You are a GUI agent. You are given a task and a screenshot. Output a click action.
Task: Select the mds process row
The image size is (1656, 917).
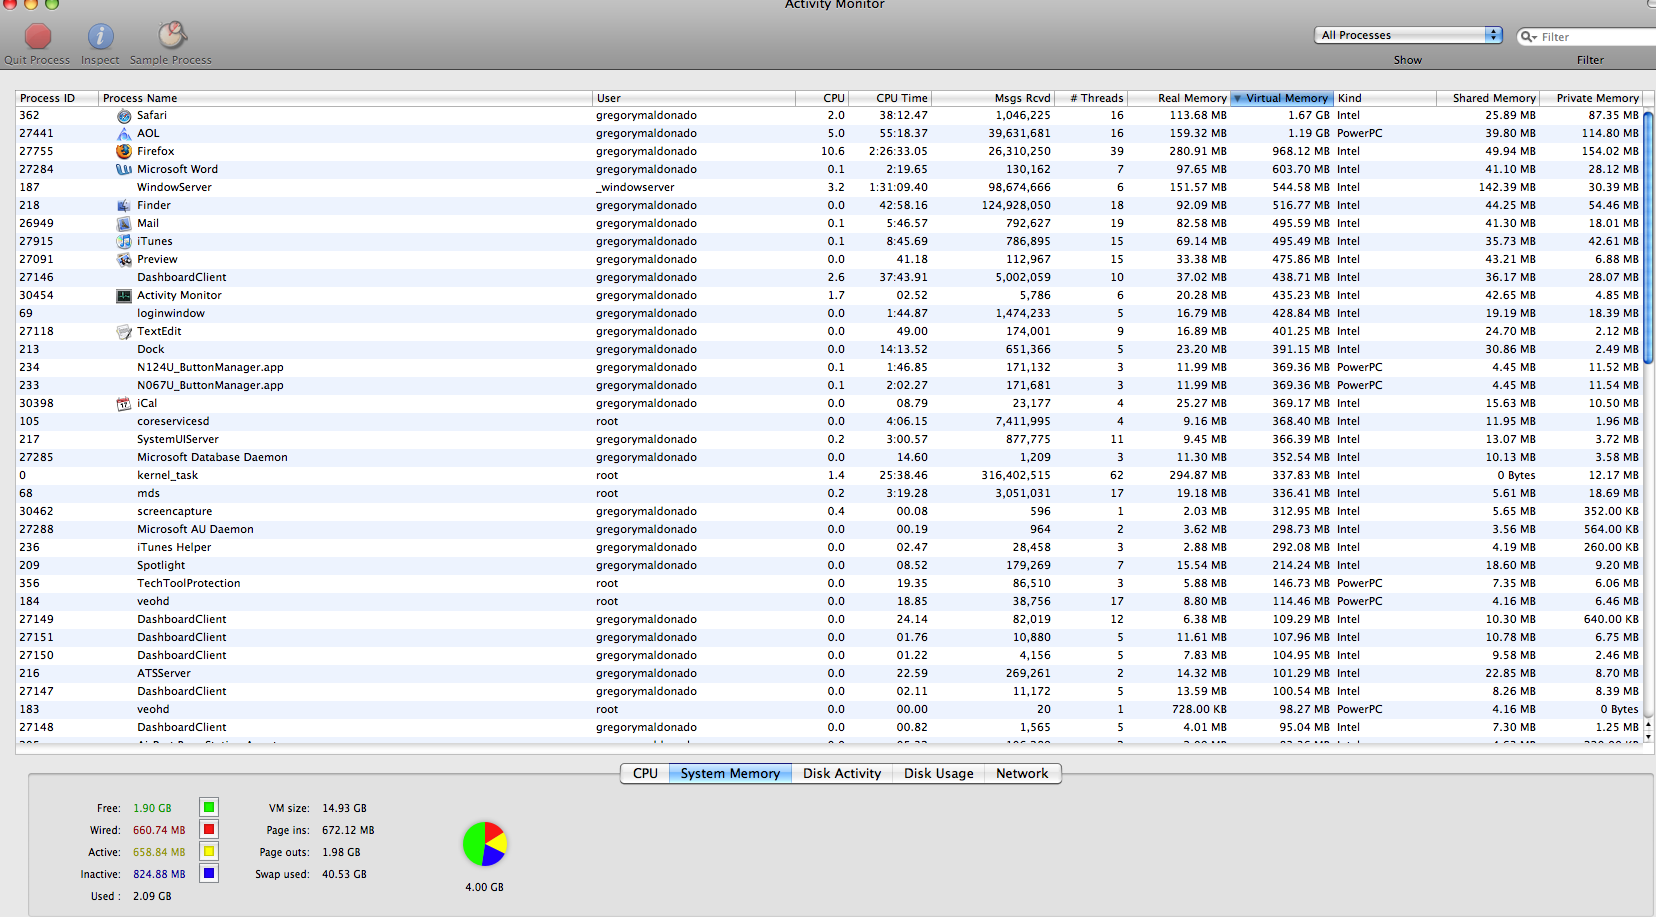(x=829, y=494)
